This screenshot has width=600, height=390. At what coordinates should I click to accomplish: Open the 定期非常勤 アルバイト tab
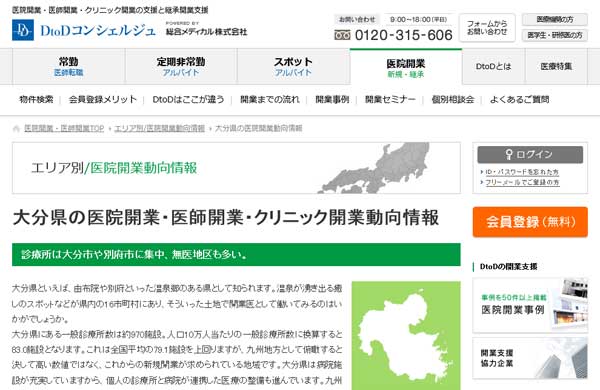point(181,66)
